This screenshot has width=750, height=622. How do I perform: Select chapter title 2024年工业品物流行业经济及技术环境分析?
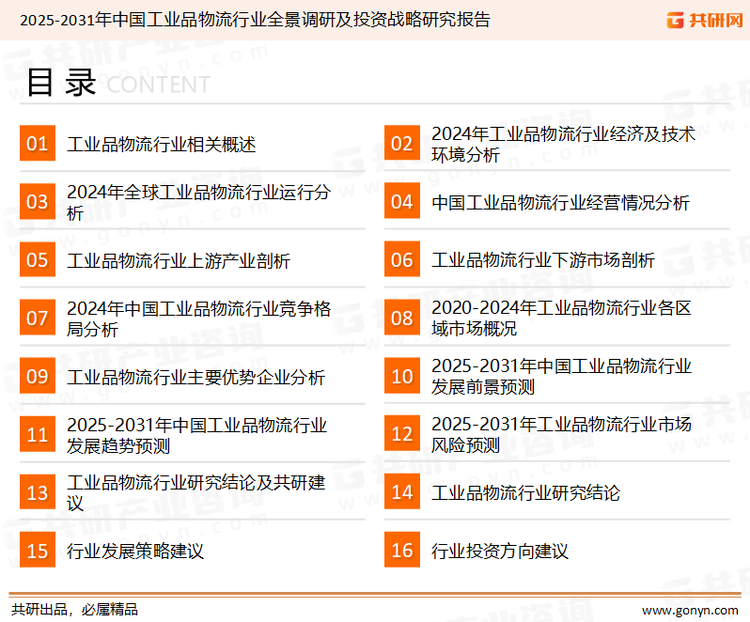coord(563,144)
